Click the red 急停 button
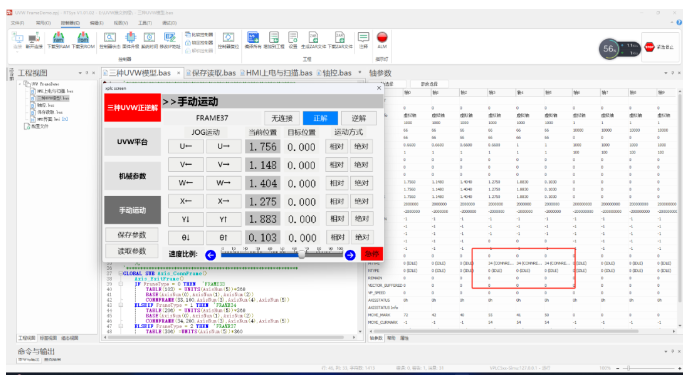Image resolution: width=691 pixels, height=383 pixels. pyautogui.click(x=372, y=254)
